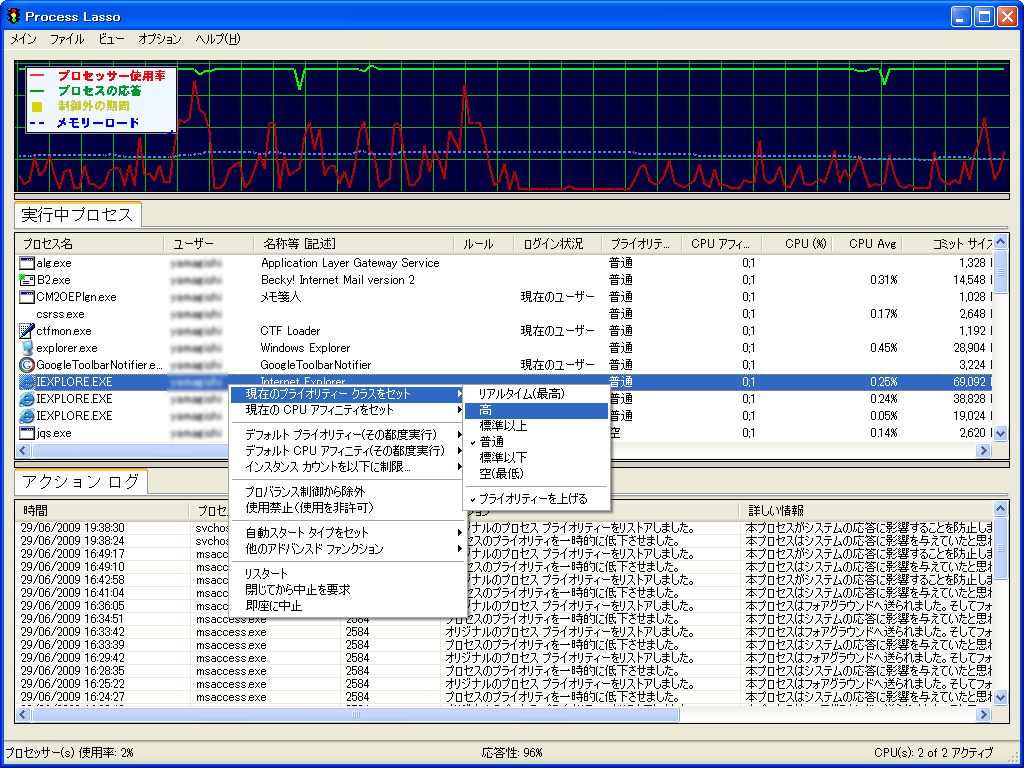Click the process list scroll-right arrow
This screenshot has width=1024, height=768.
coord(983,451)
